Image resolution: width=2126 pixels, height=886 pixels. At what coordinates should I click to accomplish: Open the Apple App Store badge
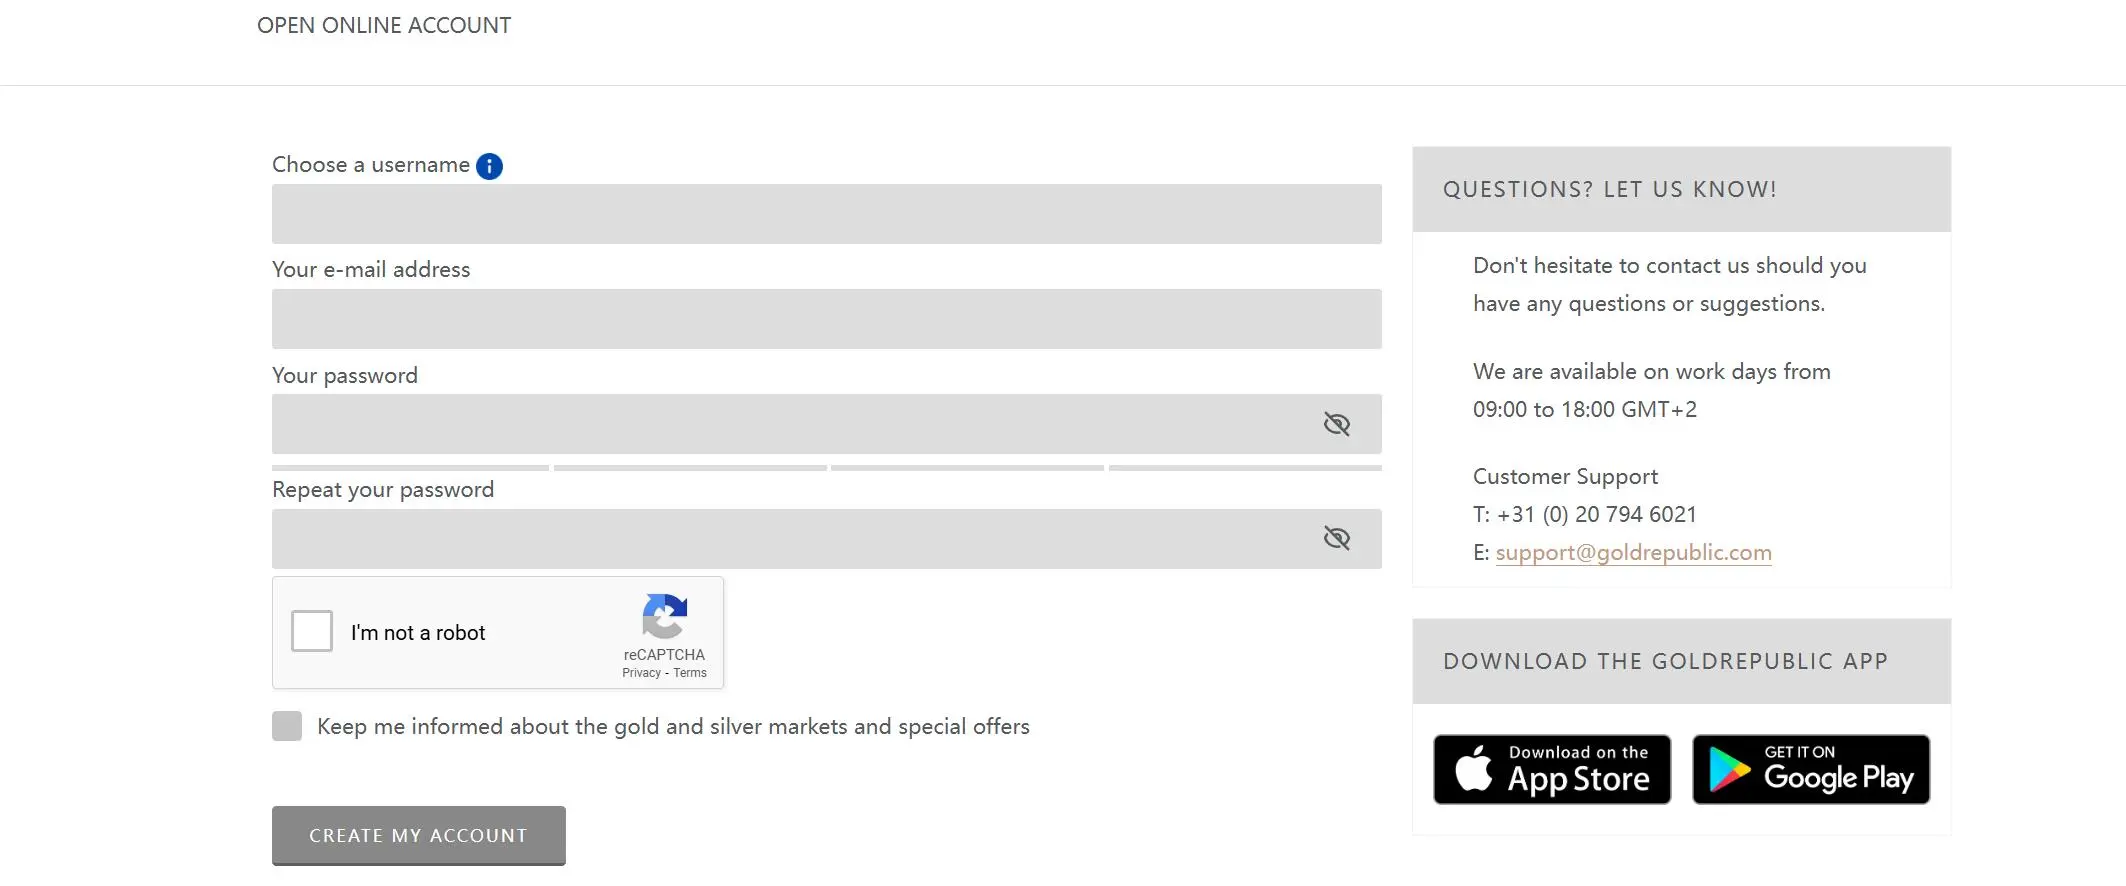1552,769
